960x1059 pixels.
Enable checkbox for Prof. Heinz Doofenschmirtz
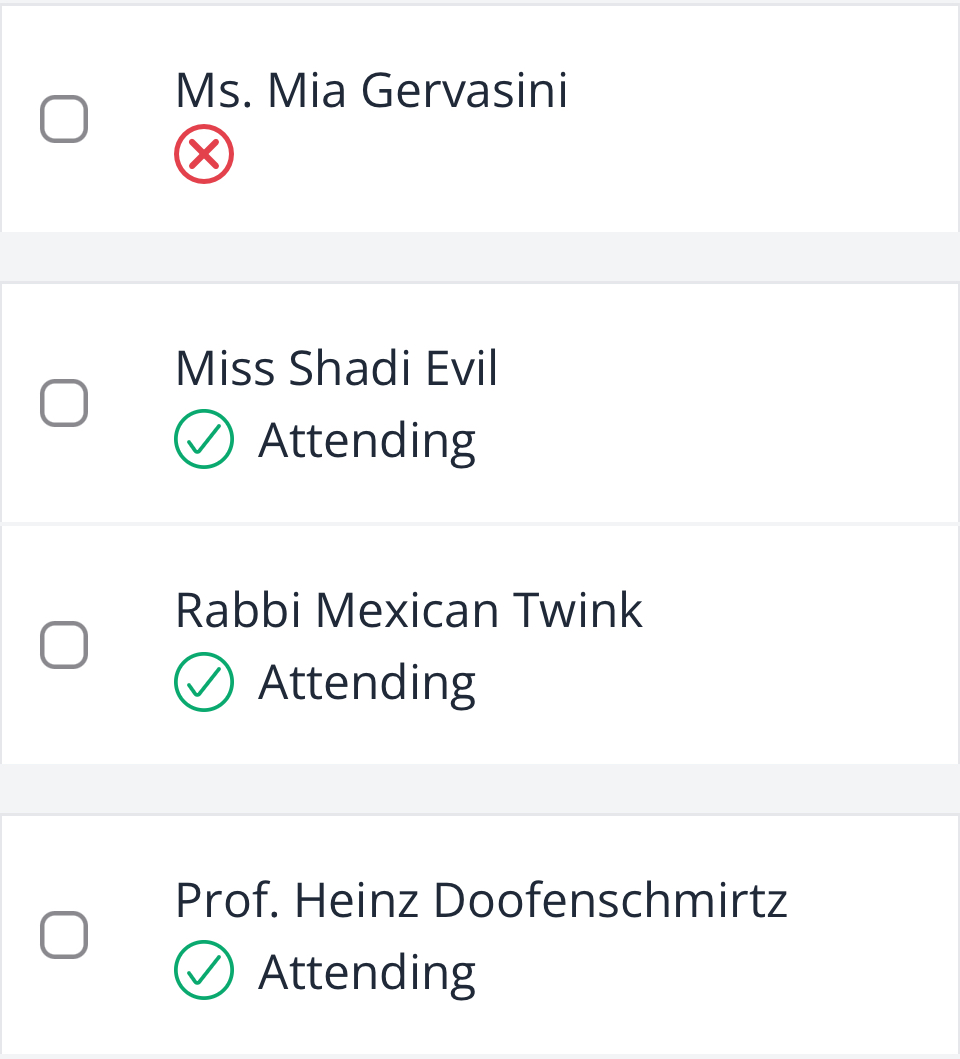(x=64, y=935)
